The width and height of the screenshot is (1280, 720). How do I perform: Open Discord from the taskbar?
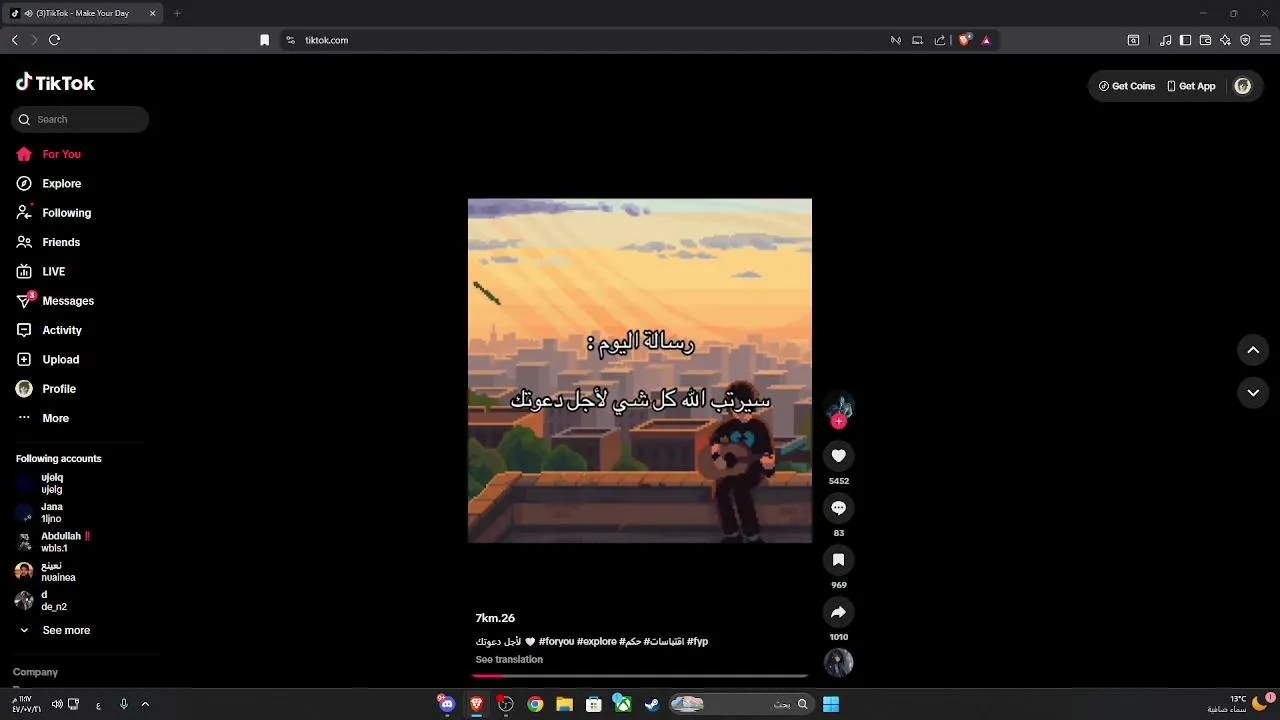[446, 704]
